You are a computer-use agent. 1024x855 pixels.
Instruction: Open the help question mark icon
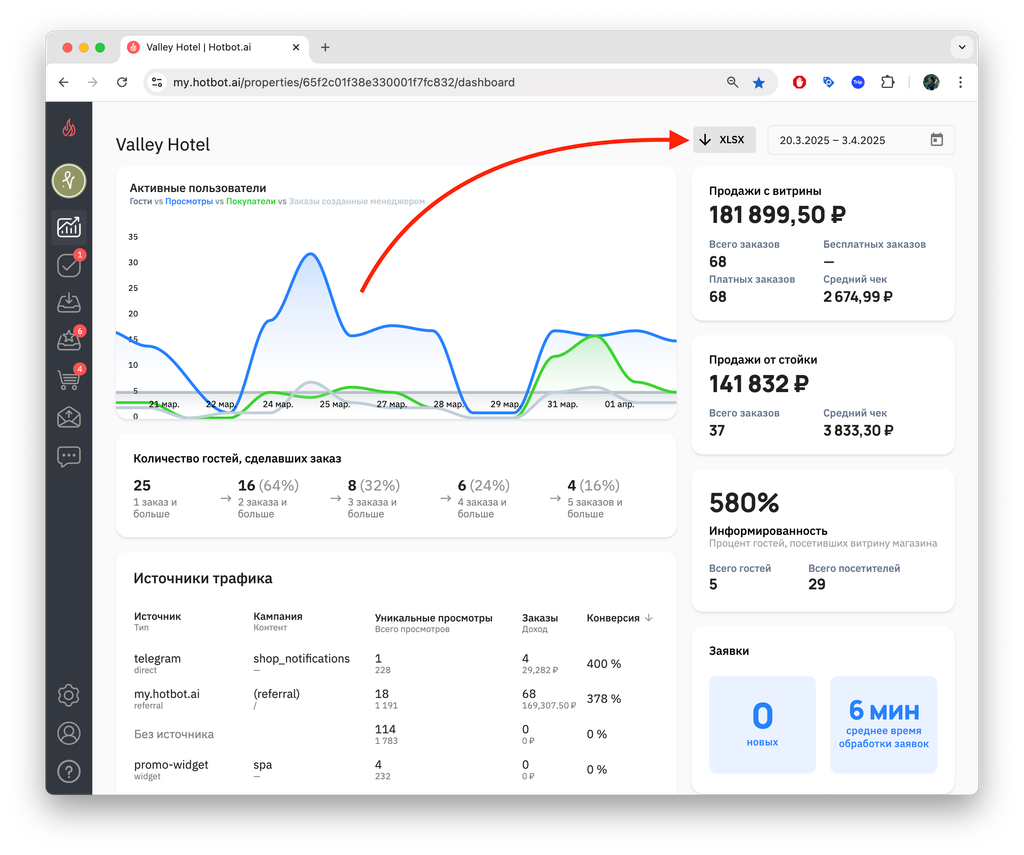click(x=69, y=771)
